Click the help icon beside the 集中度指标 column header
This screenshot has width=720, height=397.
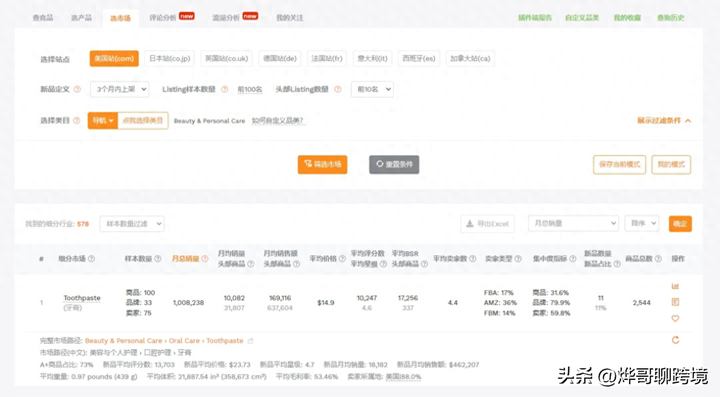click(573, 259)
